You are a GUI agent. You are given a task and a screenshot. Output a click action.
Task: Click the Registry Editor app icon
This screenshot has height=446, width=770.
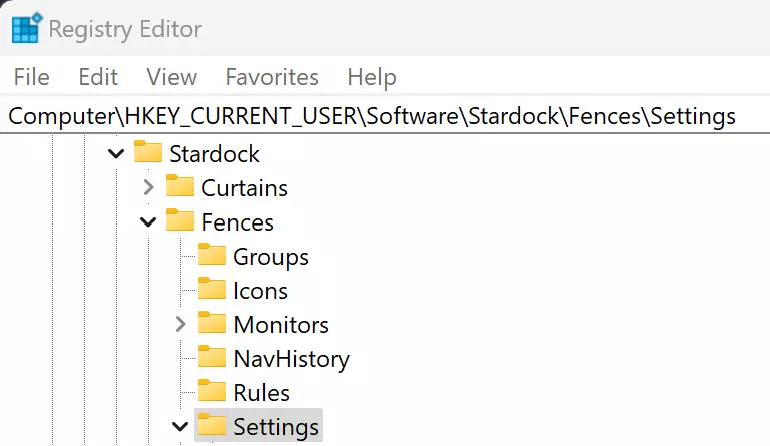pos(26,29)
